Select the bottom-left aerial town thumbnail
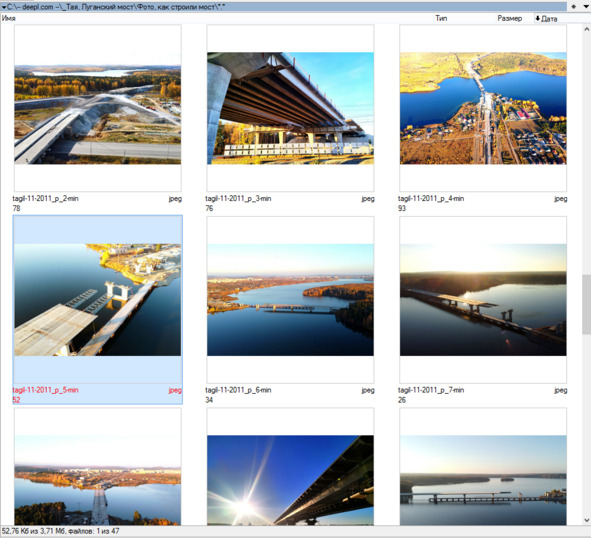The height and width of the screenshot is (538, 591). 98,467
